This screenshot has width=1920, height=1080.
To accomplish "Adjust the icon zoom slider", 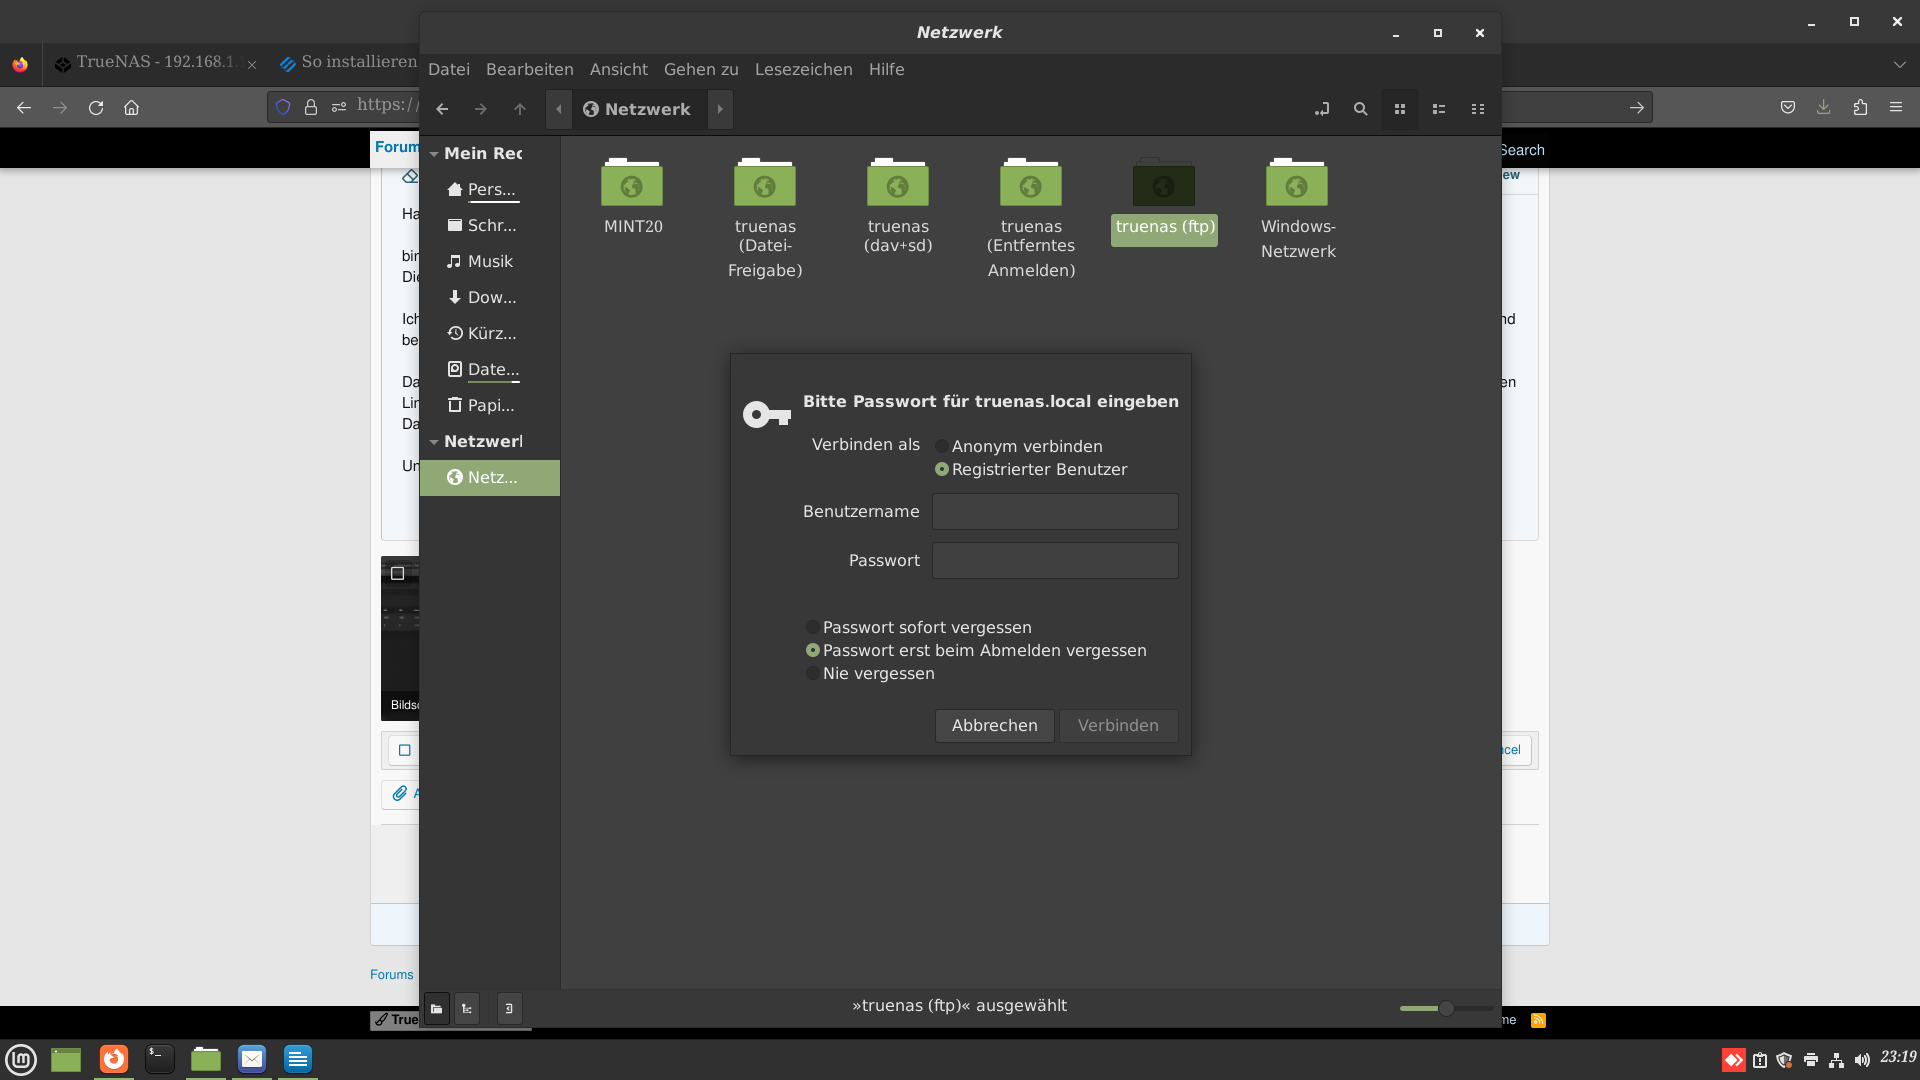I will point(1446,1008).
